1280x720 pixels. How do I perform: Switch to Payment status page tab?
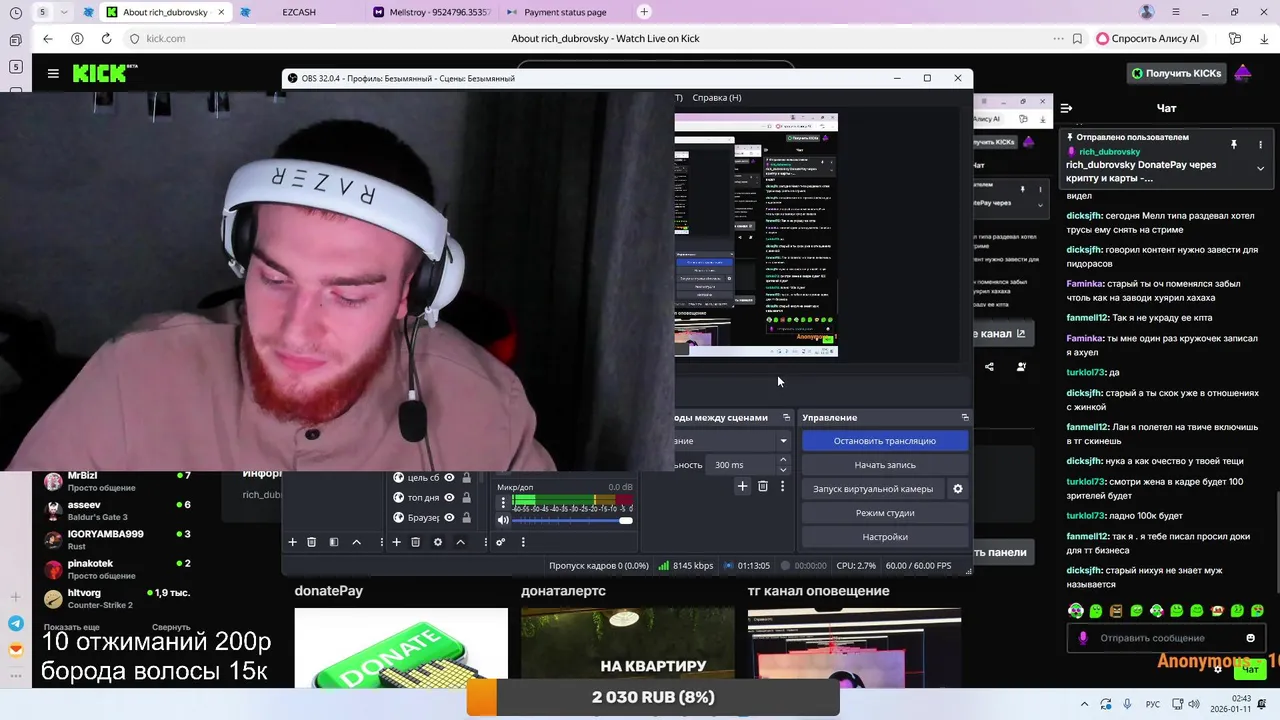[565, 12]
